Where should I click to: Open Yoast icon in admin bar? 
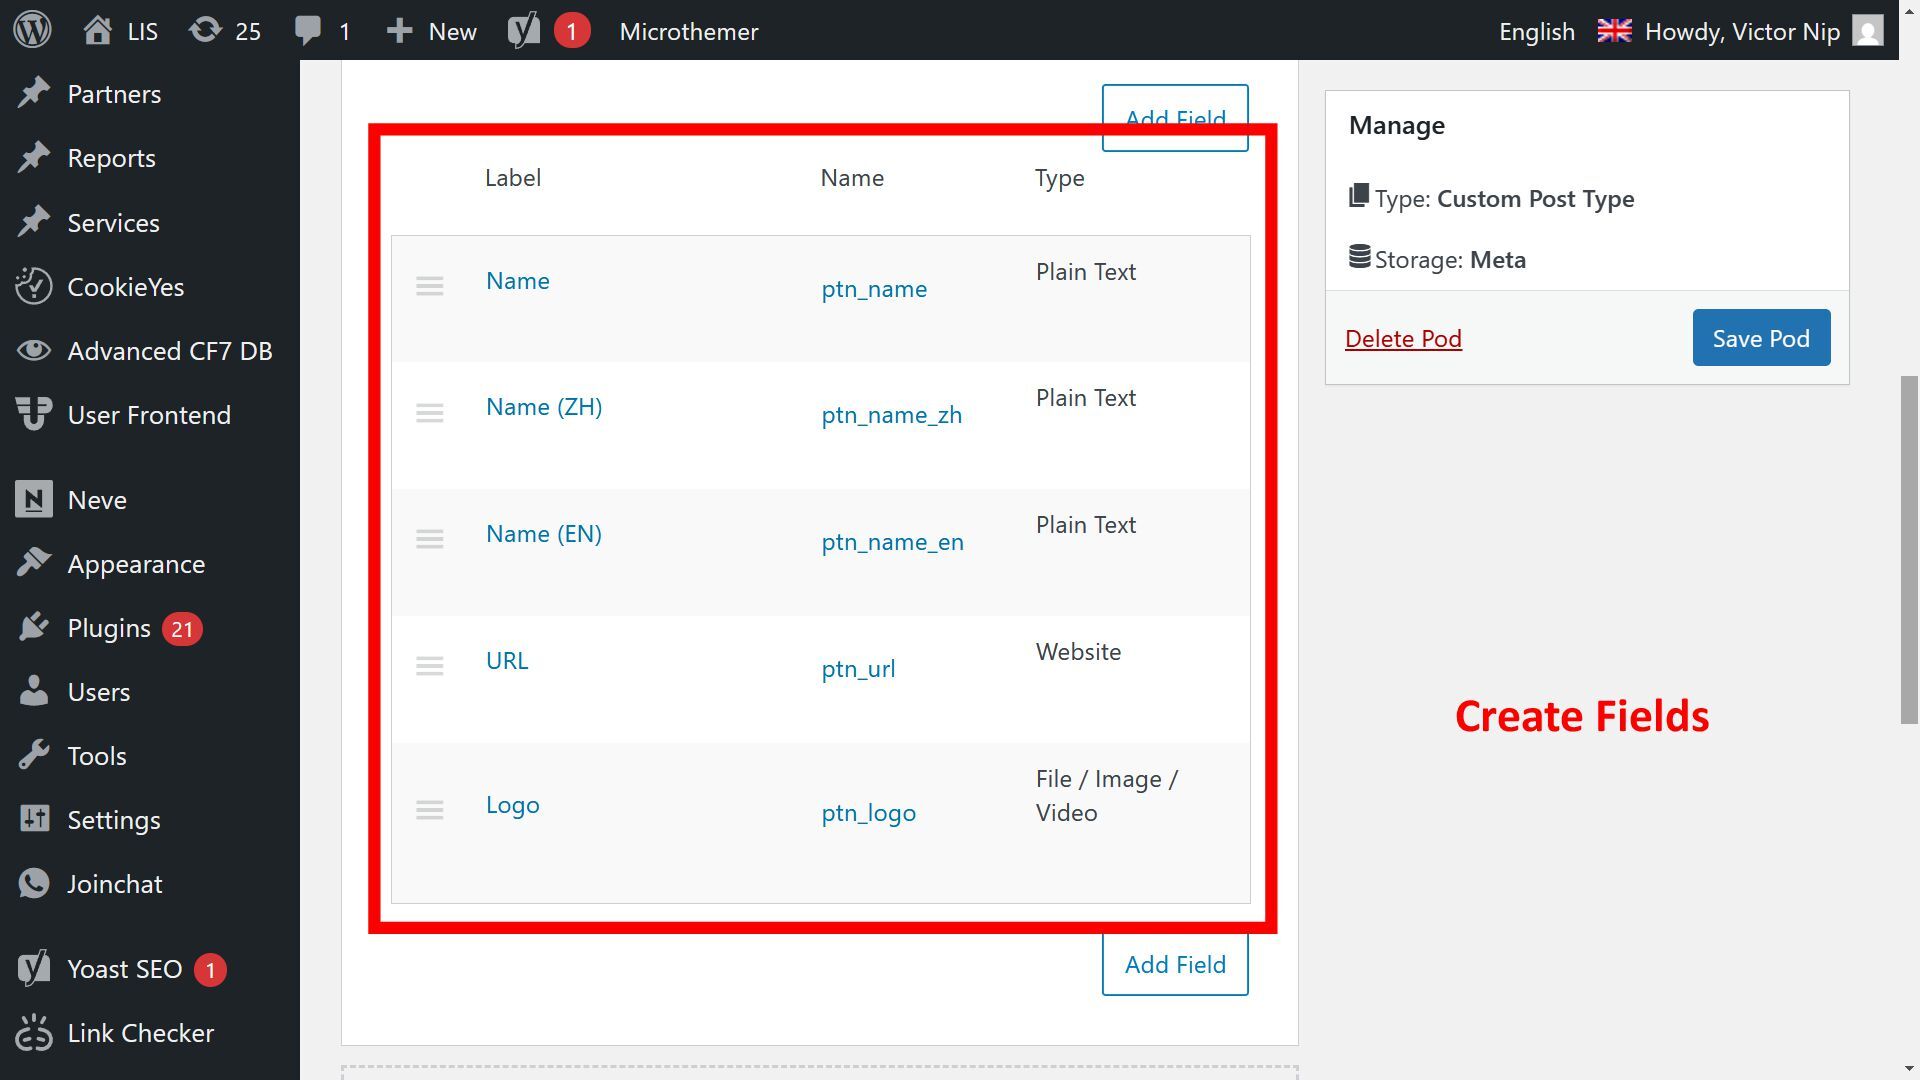tap(523, 30)
